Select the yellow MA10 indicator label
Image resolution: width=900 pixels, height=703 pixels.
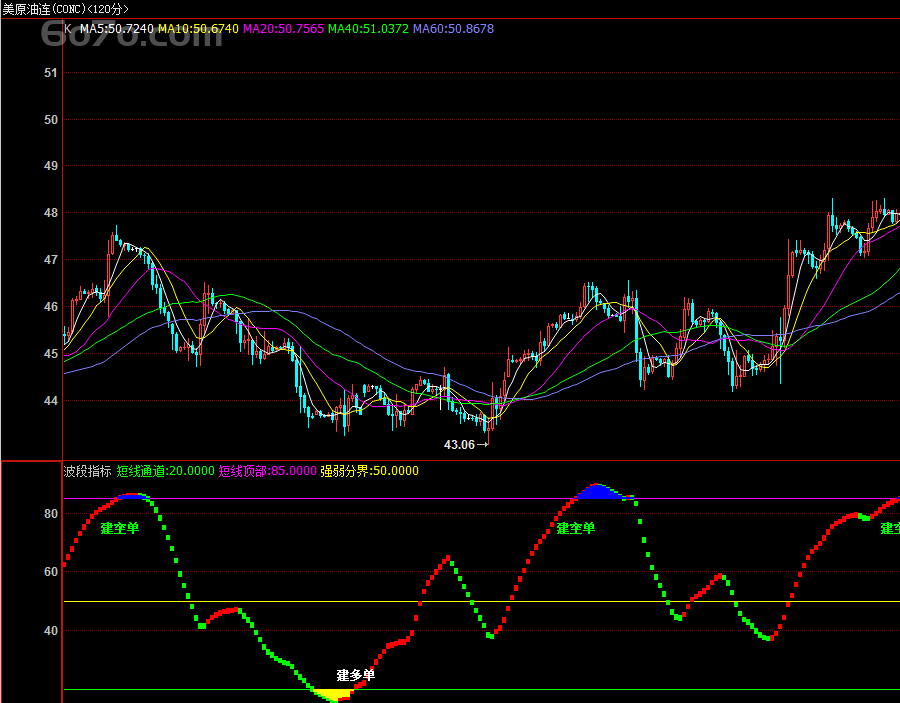[x=198, y=29]
